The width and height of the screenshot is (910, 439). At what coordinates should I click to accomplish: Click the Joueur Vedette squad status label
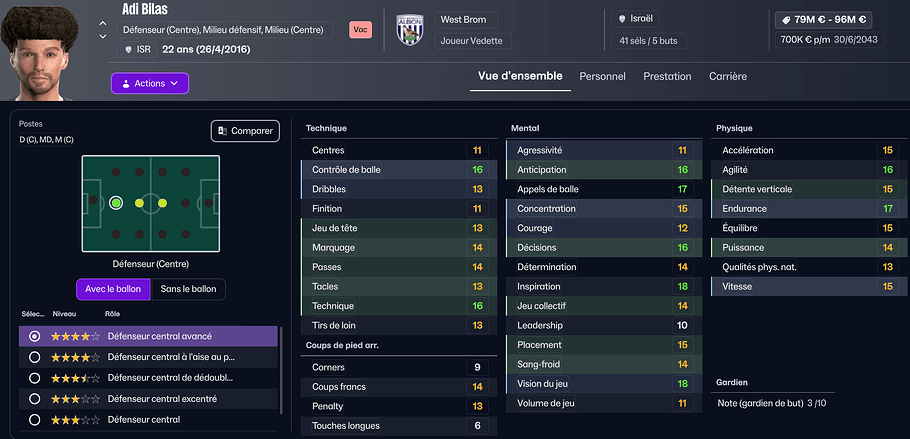coord(473,41)
